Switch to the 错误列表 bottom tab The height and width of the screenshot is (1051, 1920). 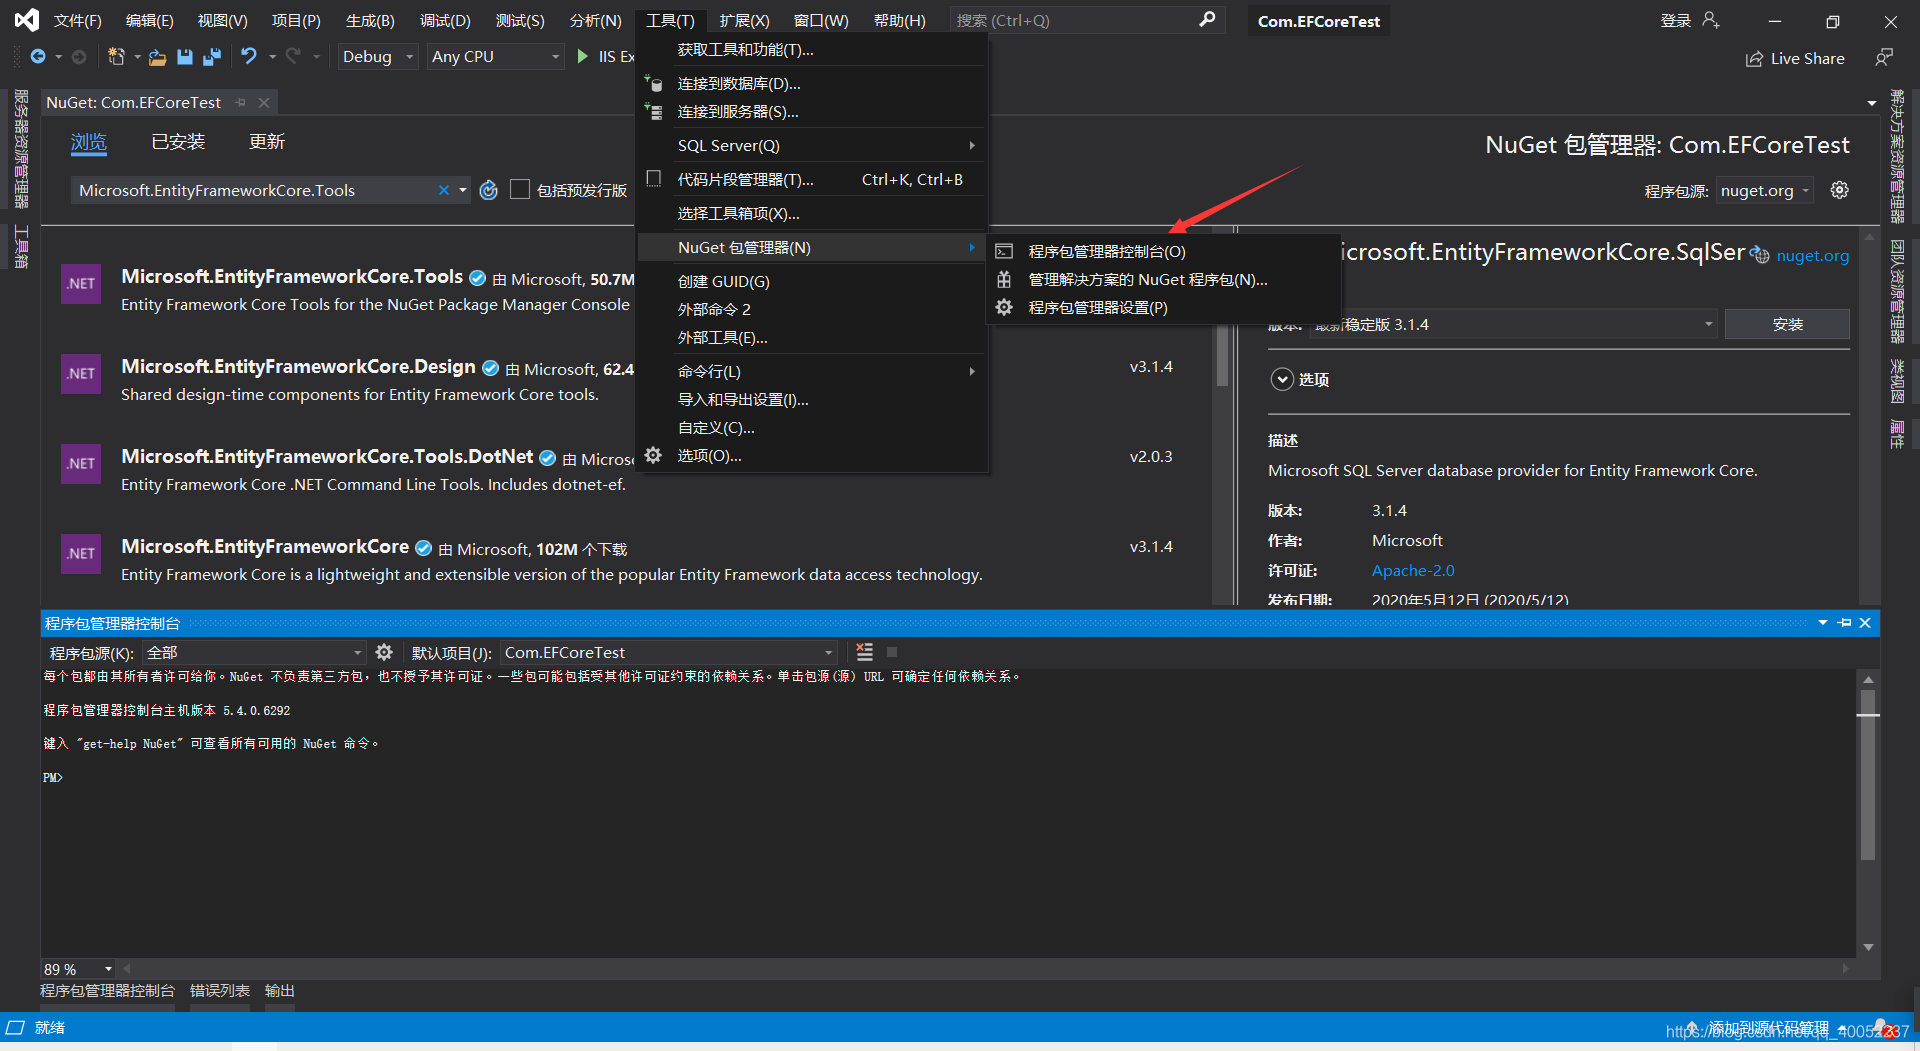[x=220, y=991]
